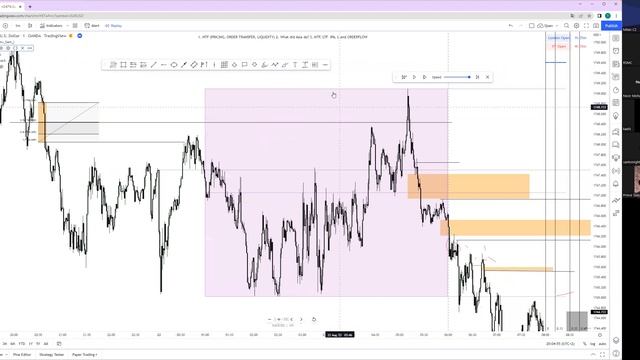
Task: Select the All date range
Action: (x=46, y=344)
